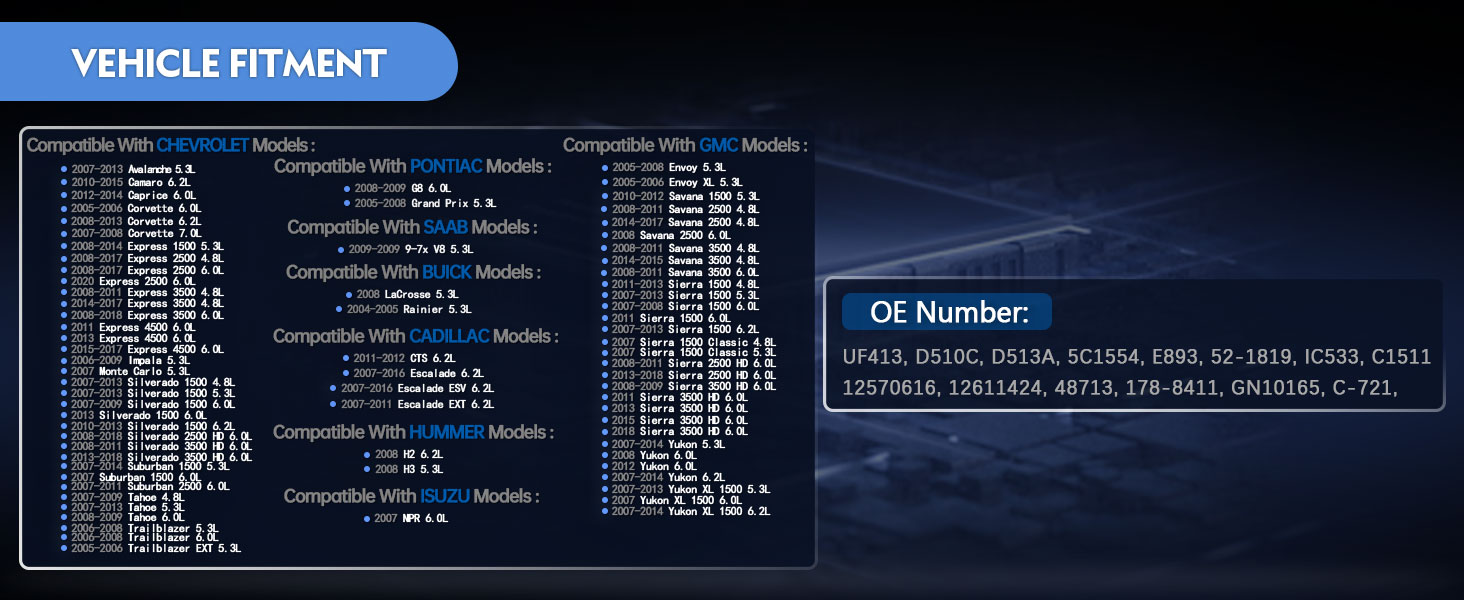Select the Compatible With CHEVROLET Models heading
The height and width of the screenshot is (600, 1464).
[171, 145]
